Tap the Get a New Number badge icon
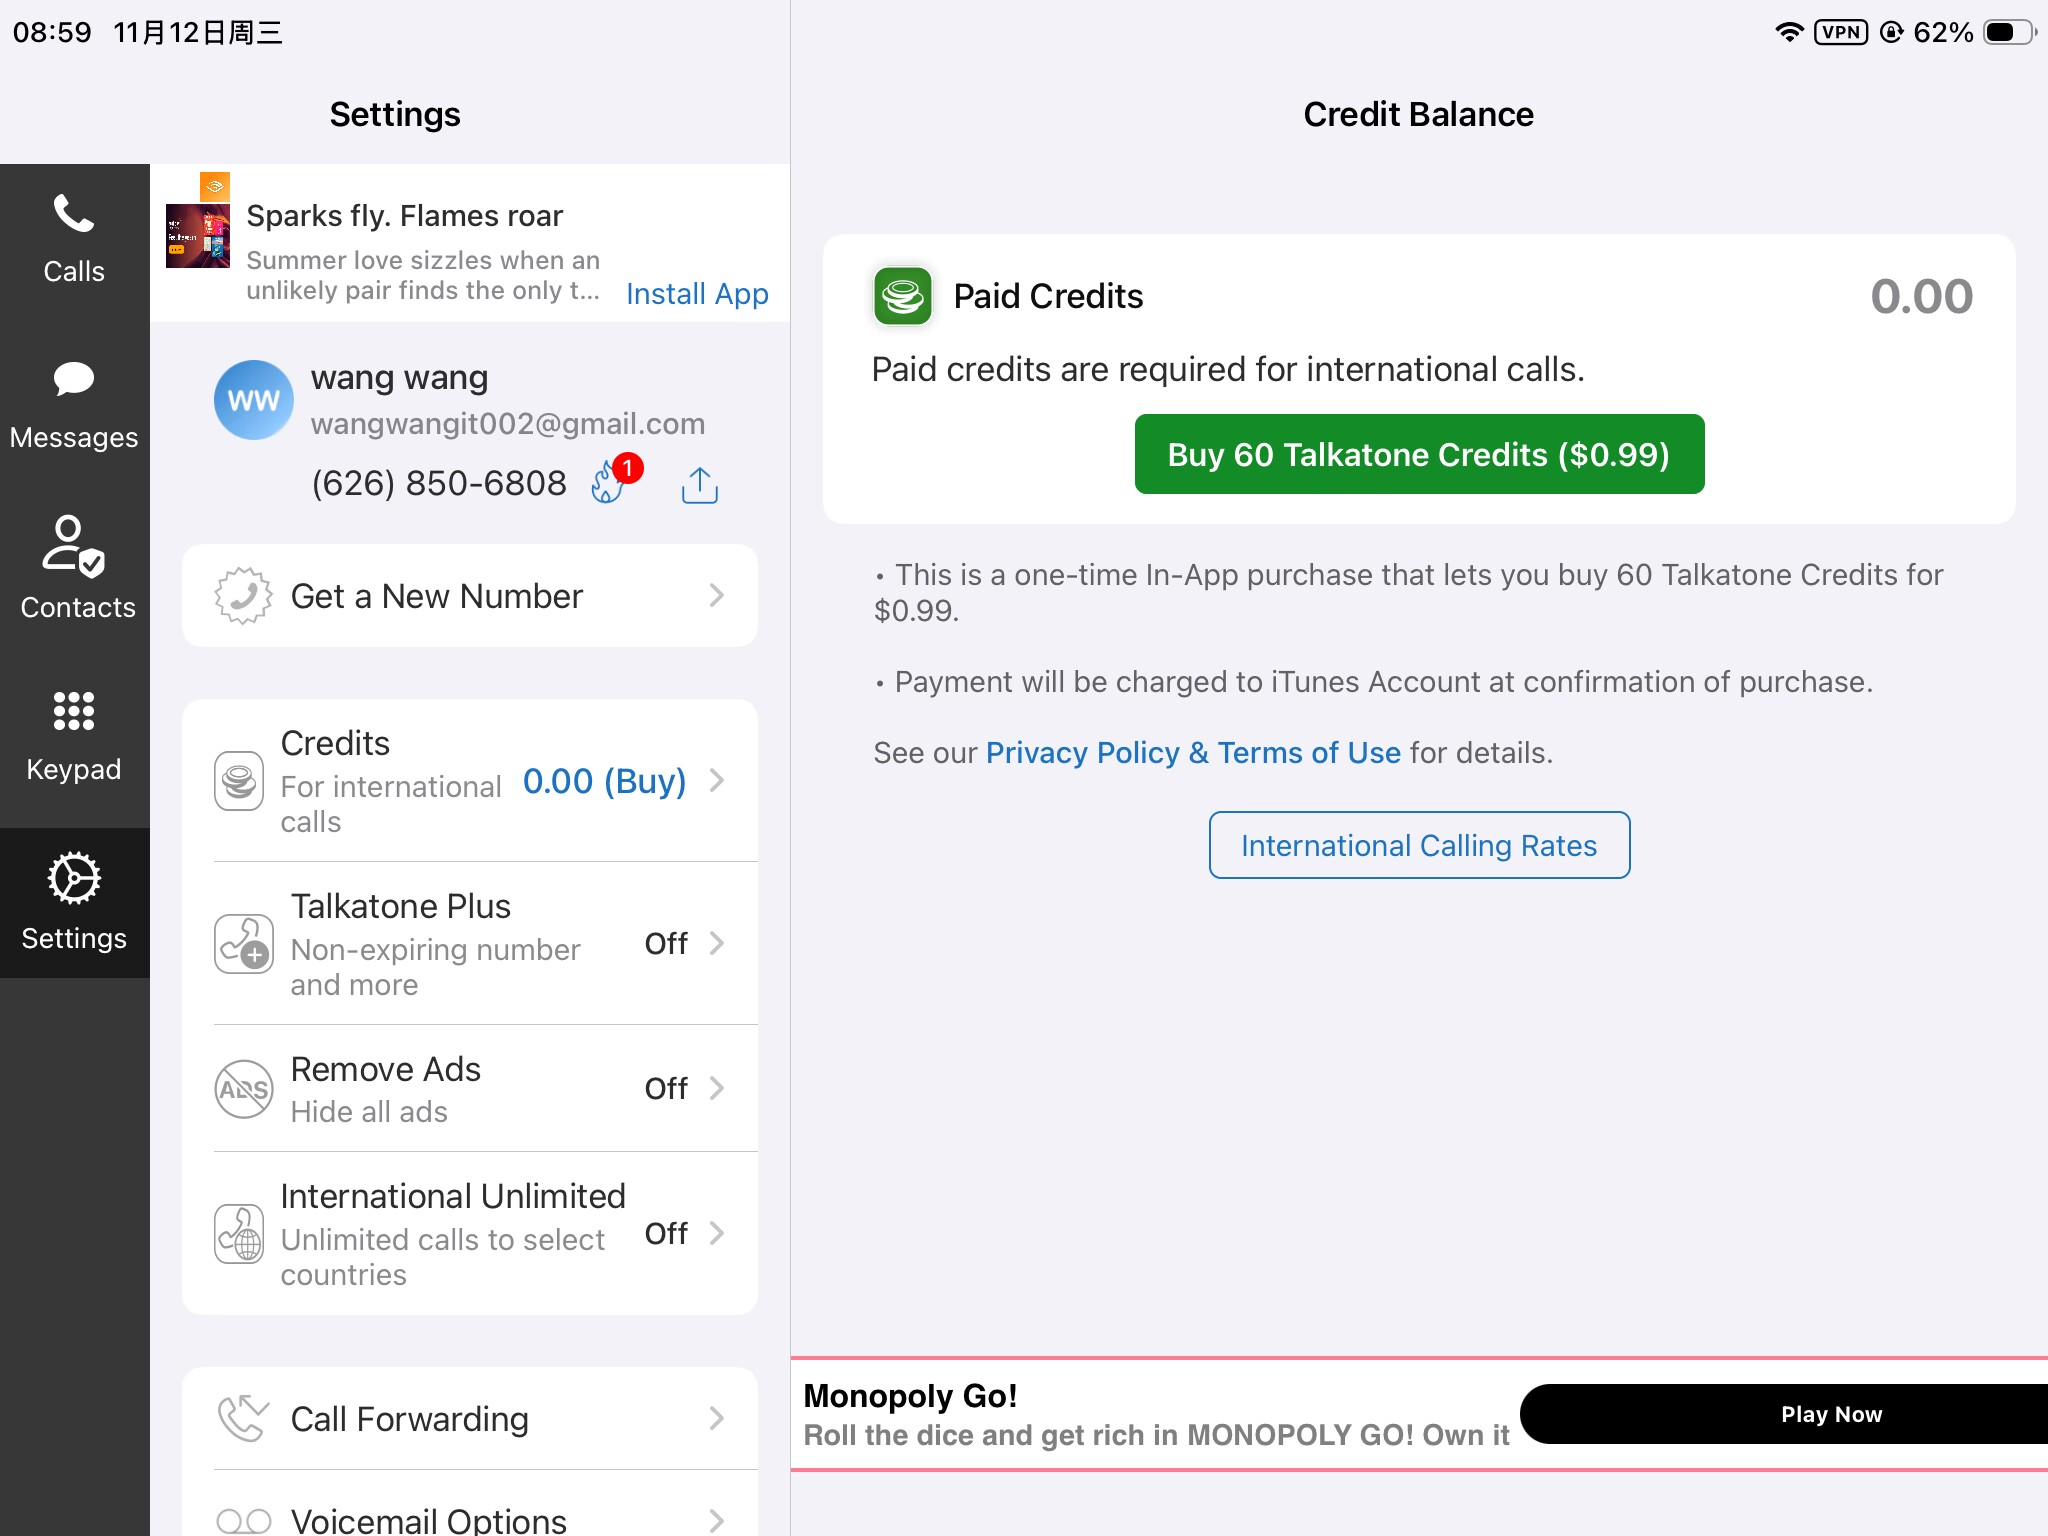 (243, 596)
